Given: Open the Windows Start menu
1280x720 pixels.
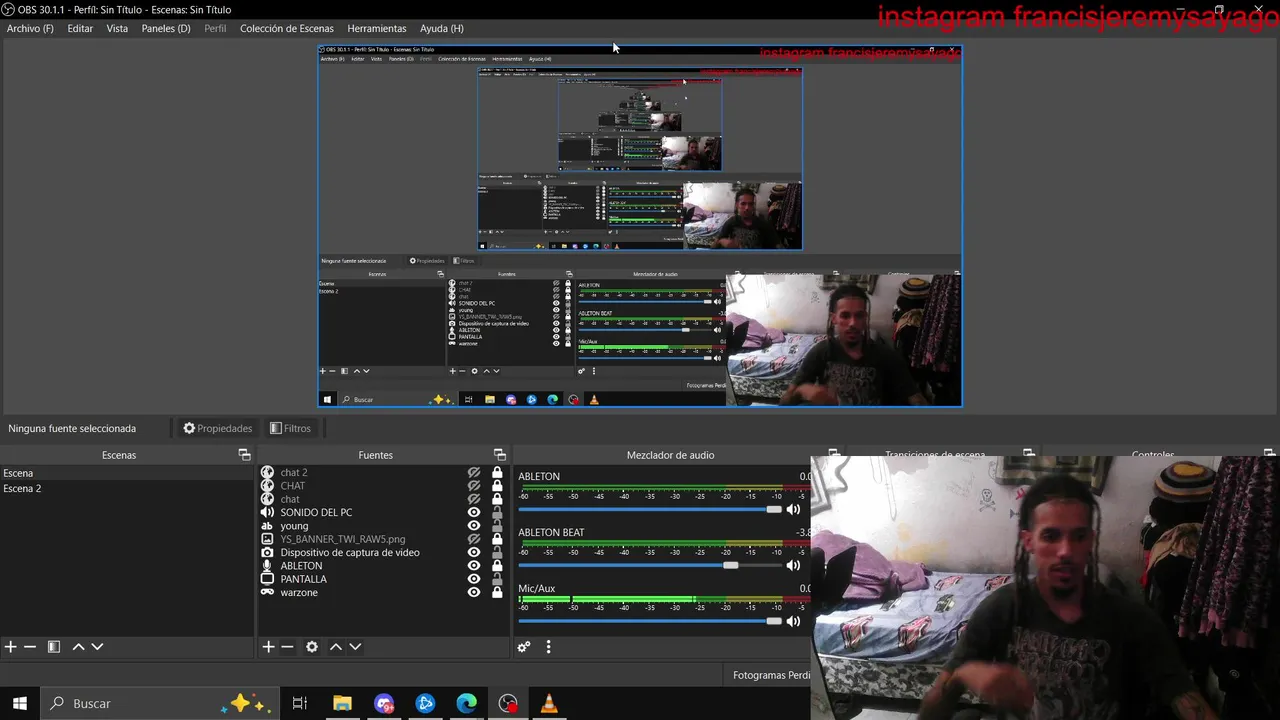Looking at the screenshot, I should pos(19,704).
